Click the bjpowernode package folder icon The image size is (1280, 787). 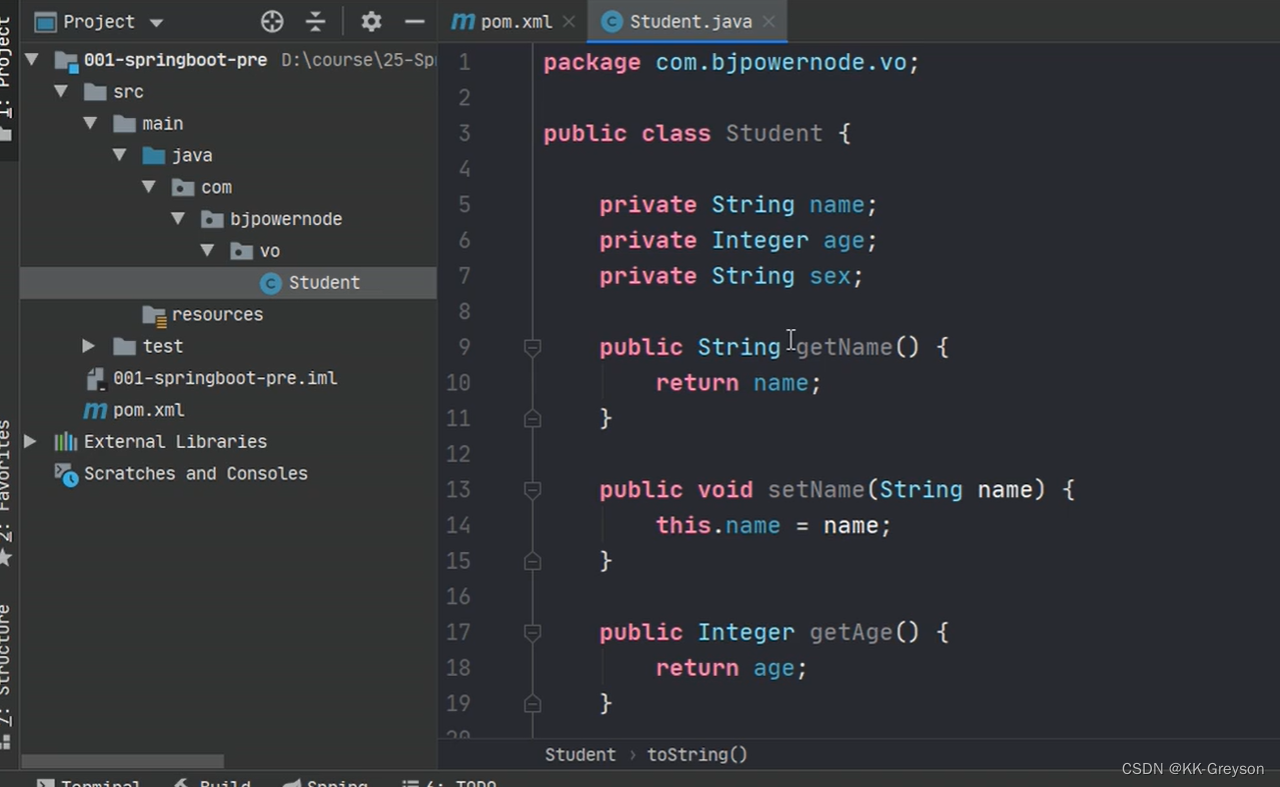click(212, 219)
